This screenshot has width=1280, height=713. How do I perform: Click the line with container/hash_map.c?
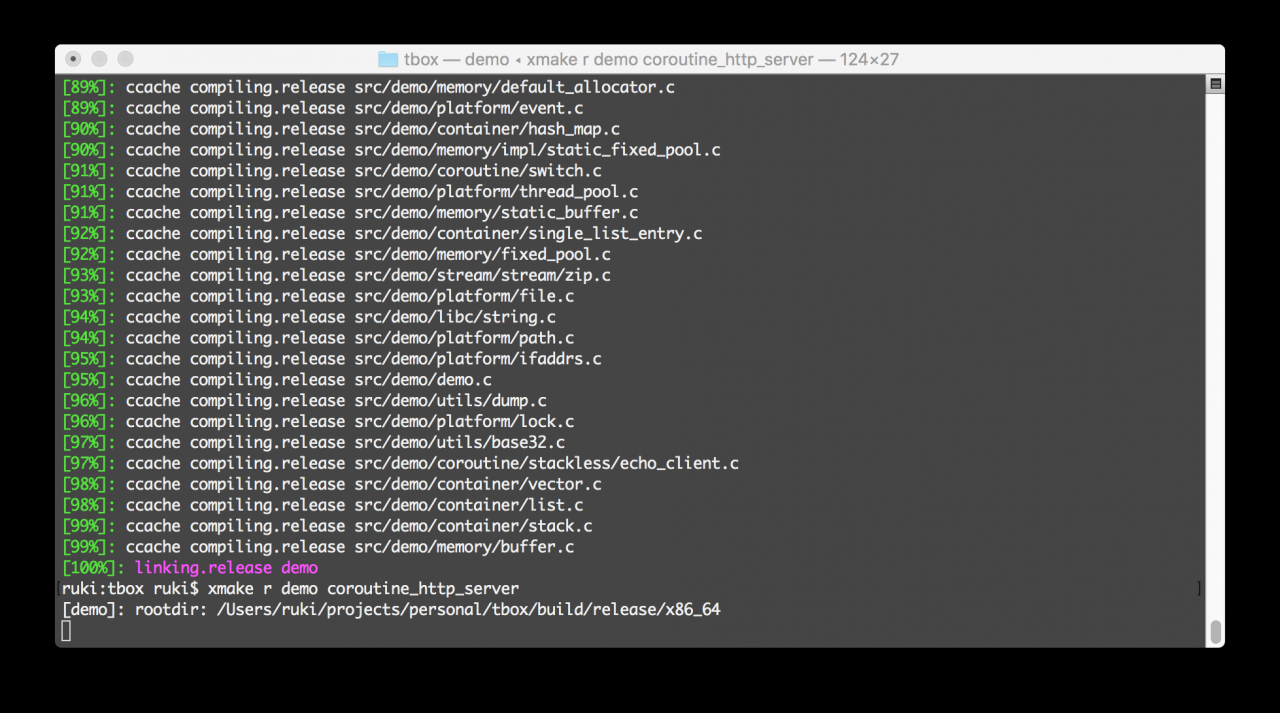(341, 129)
